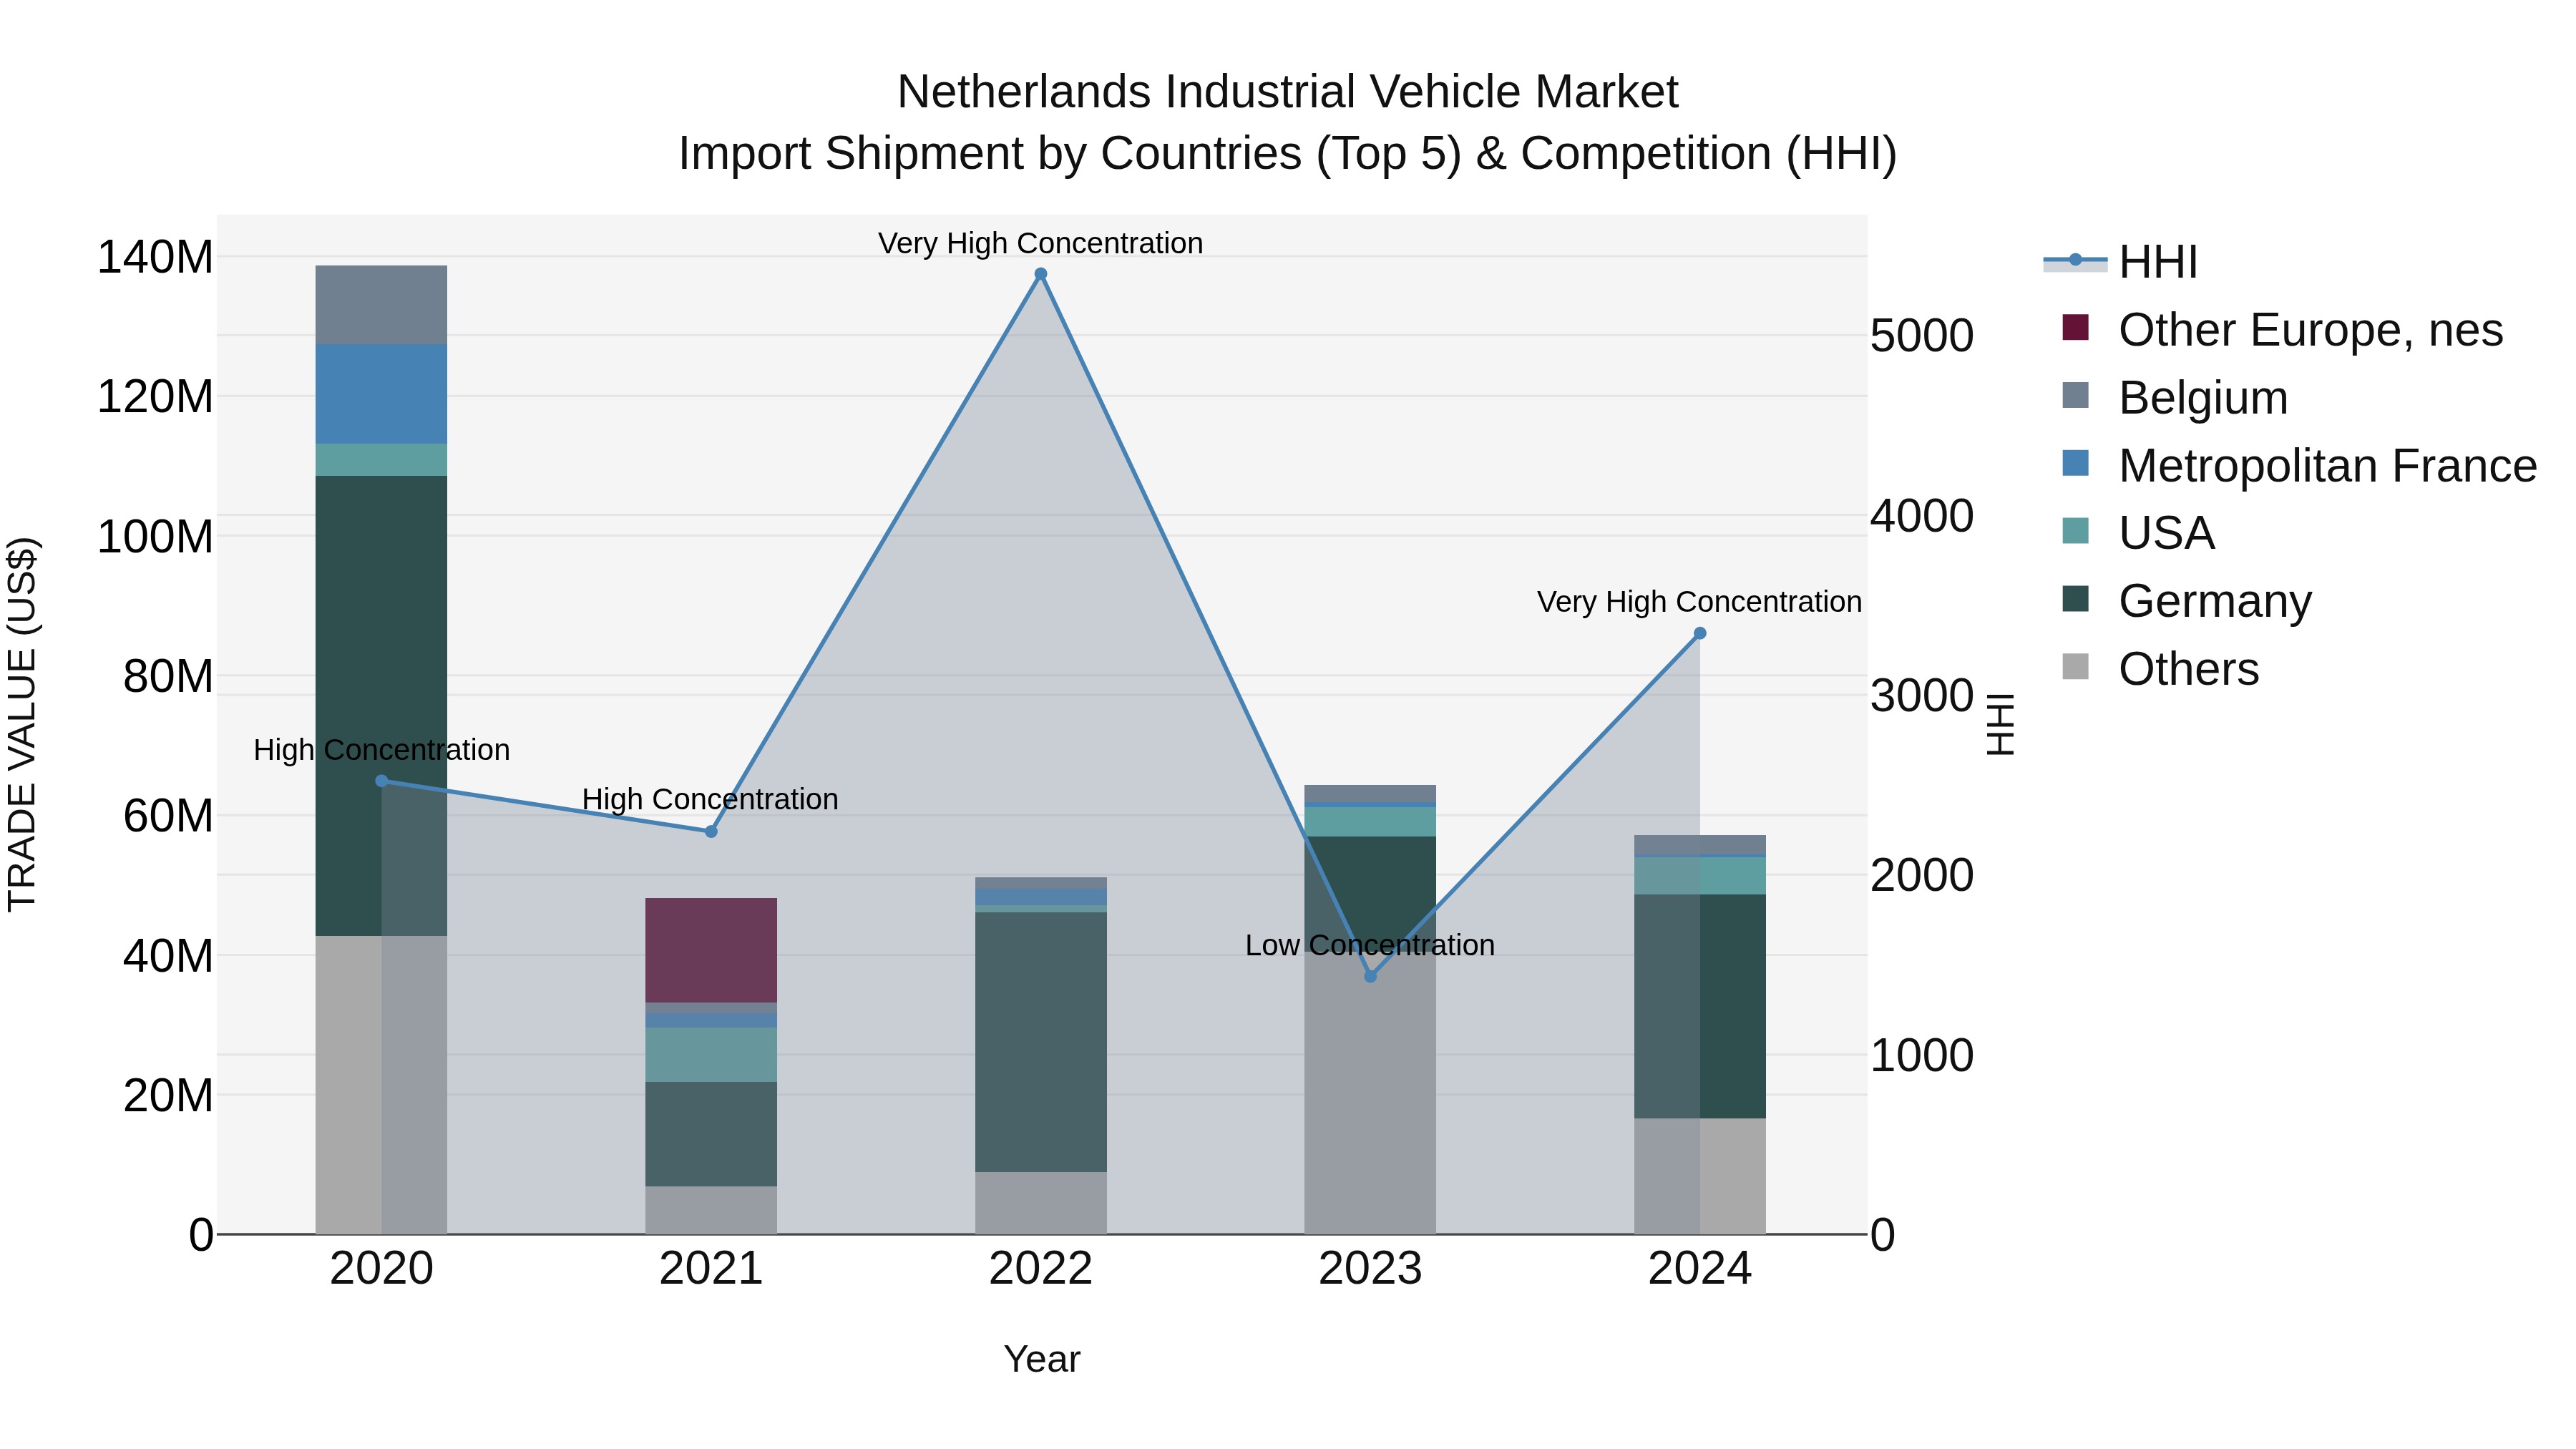Click the 2023 HHI data point
2576x1449 pixels.
coord(1370,976)
